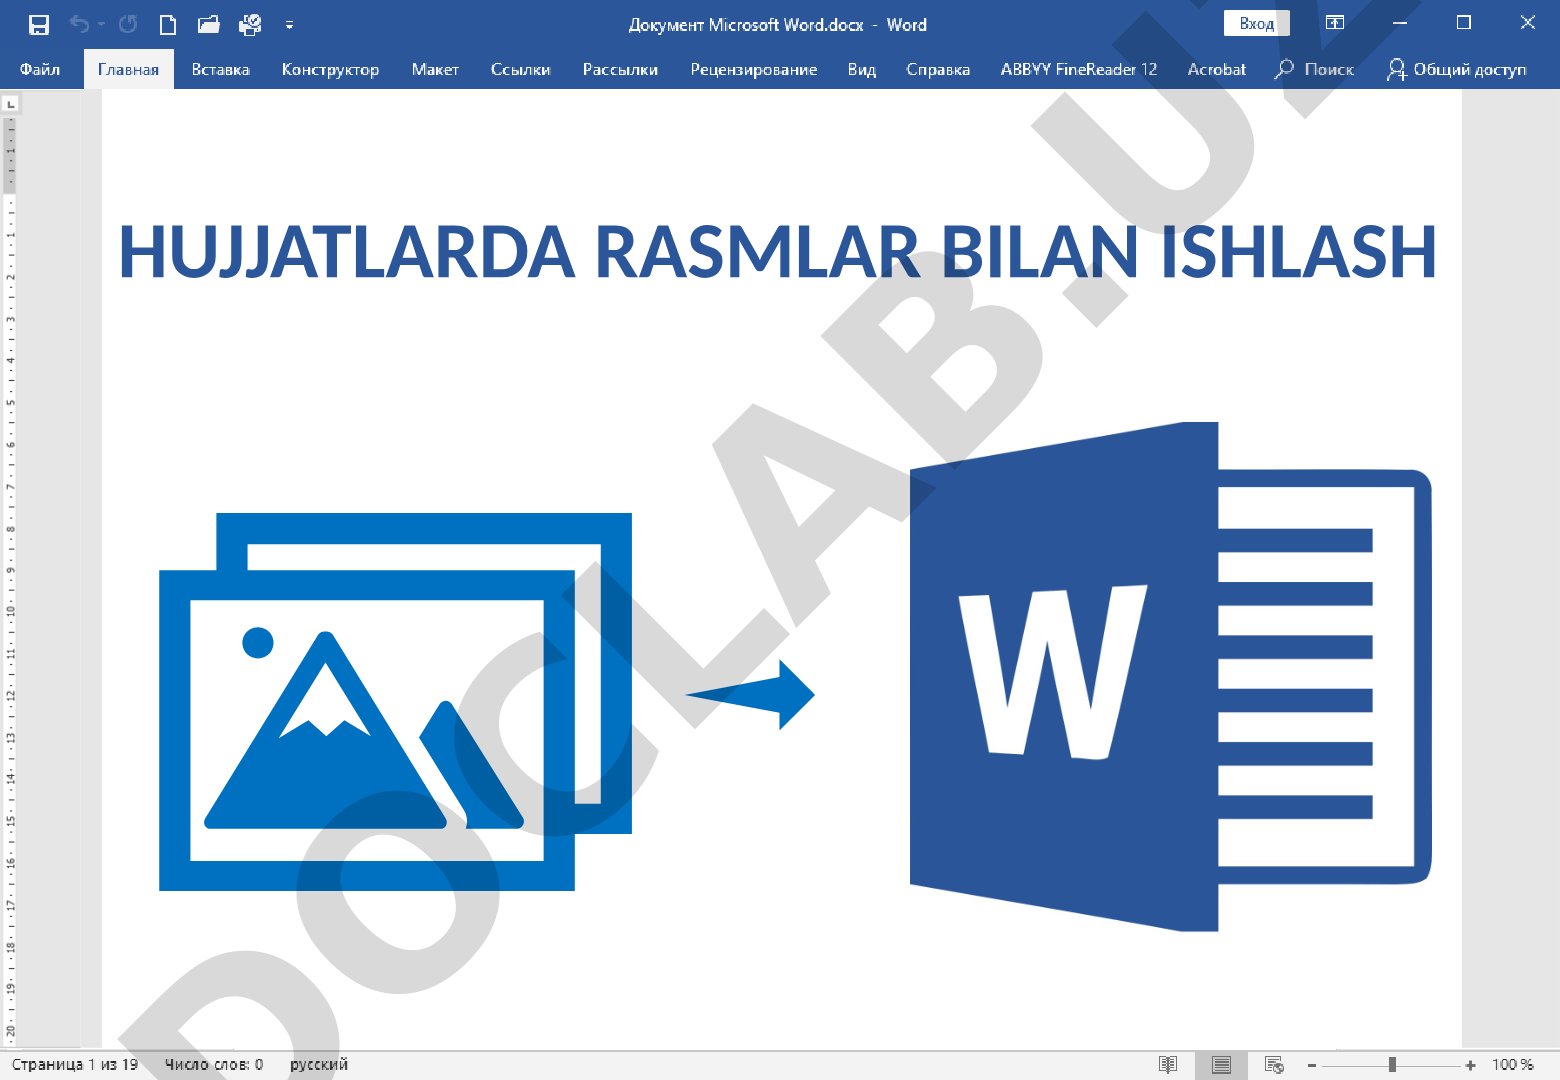Click the zoom in plus button
This screenshot has width=1560, height=1080.
(x=1470, y=1065)
